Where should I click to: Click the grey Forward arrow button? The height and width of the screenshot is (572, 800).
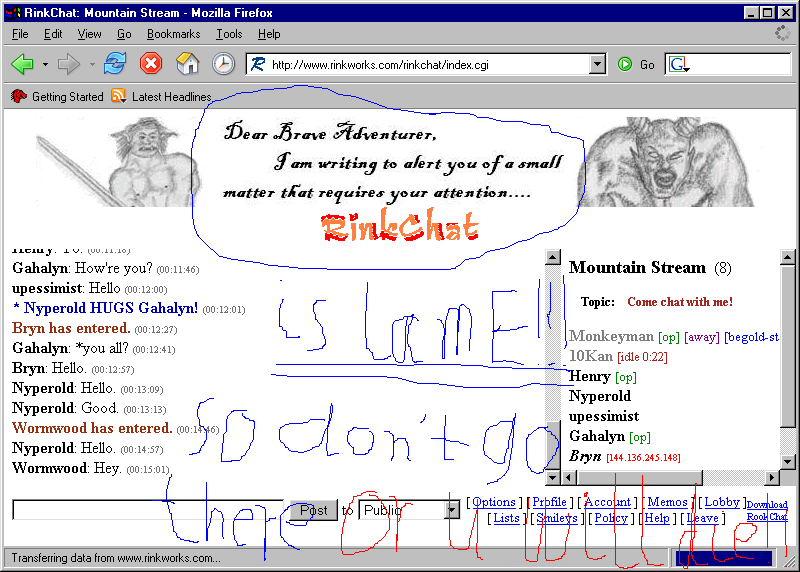tap(68, 64)
